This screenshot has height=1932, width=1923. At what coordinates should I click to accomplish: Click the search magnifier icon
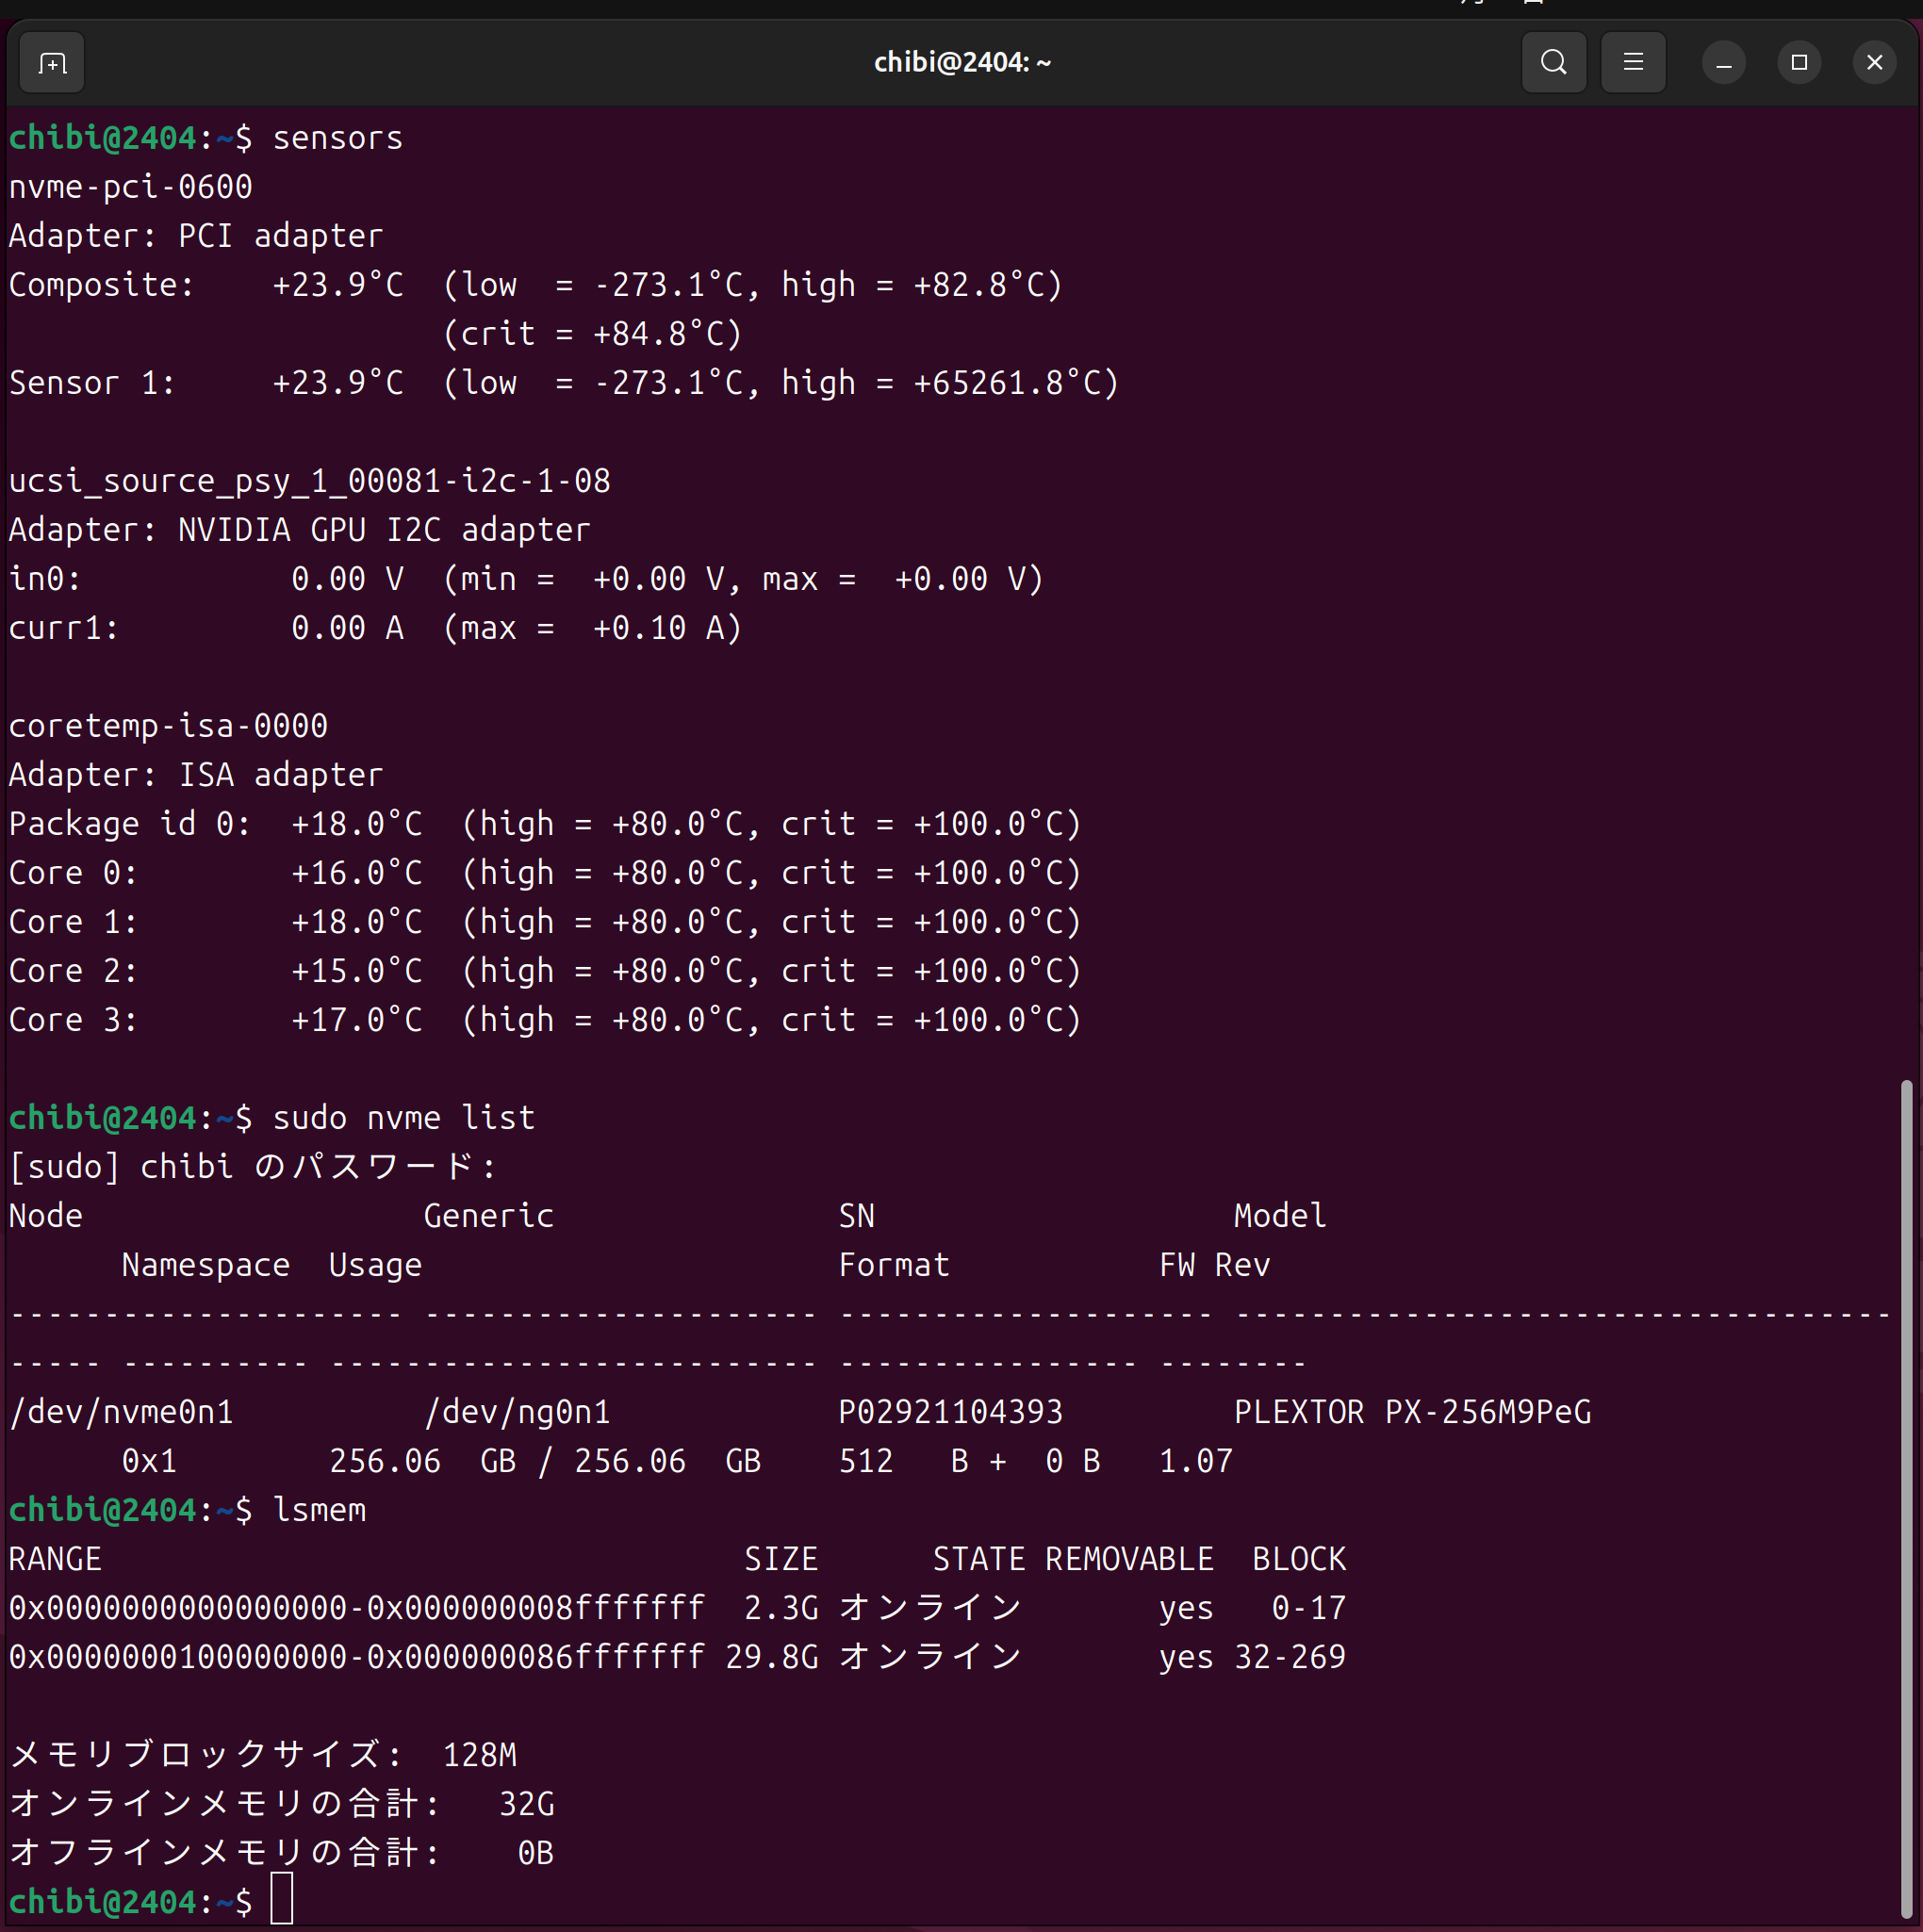[x=1553, y=63]
